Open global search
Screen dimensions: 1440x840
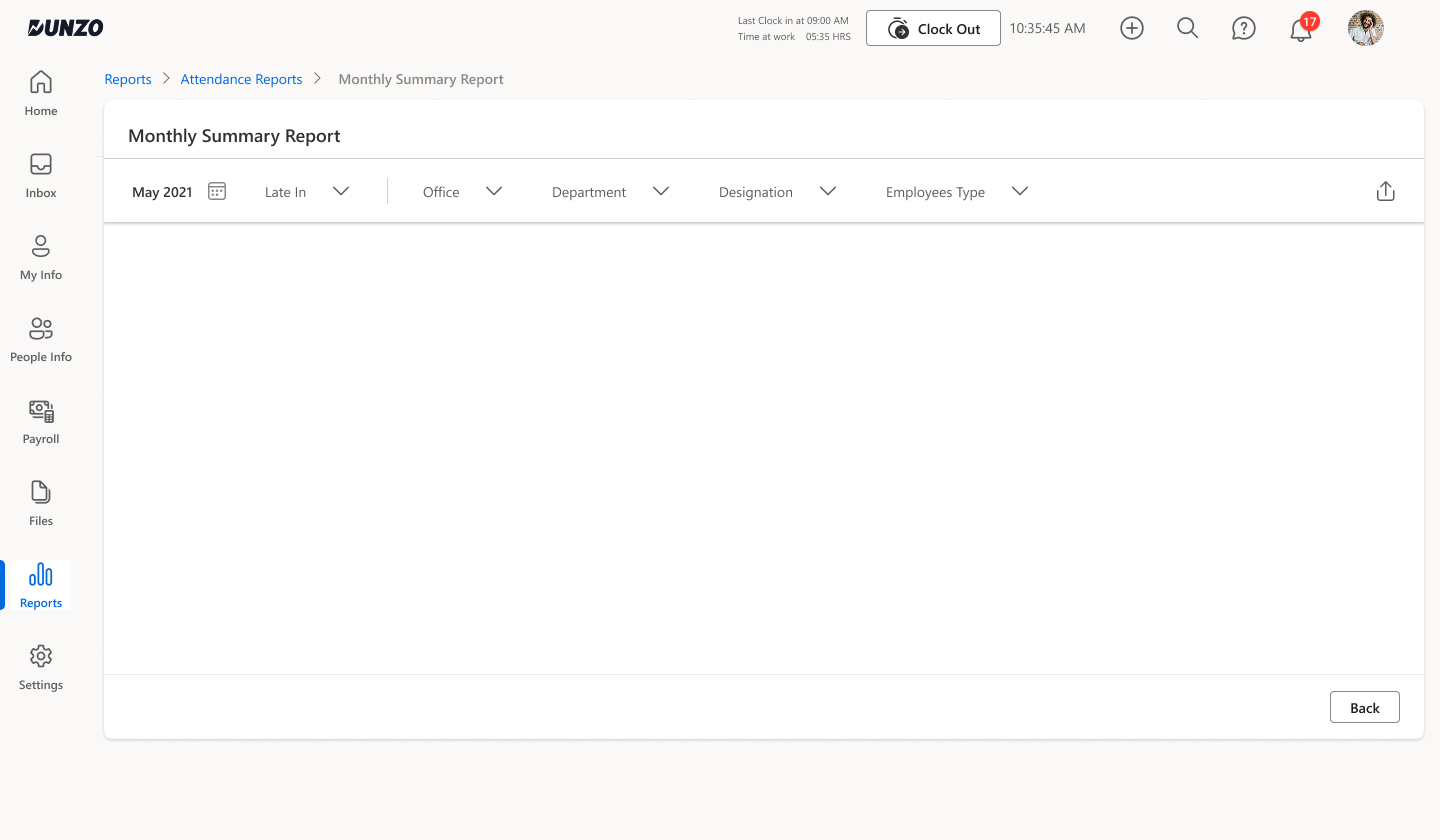coord(1187,28)
